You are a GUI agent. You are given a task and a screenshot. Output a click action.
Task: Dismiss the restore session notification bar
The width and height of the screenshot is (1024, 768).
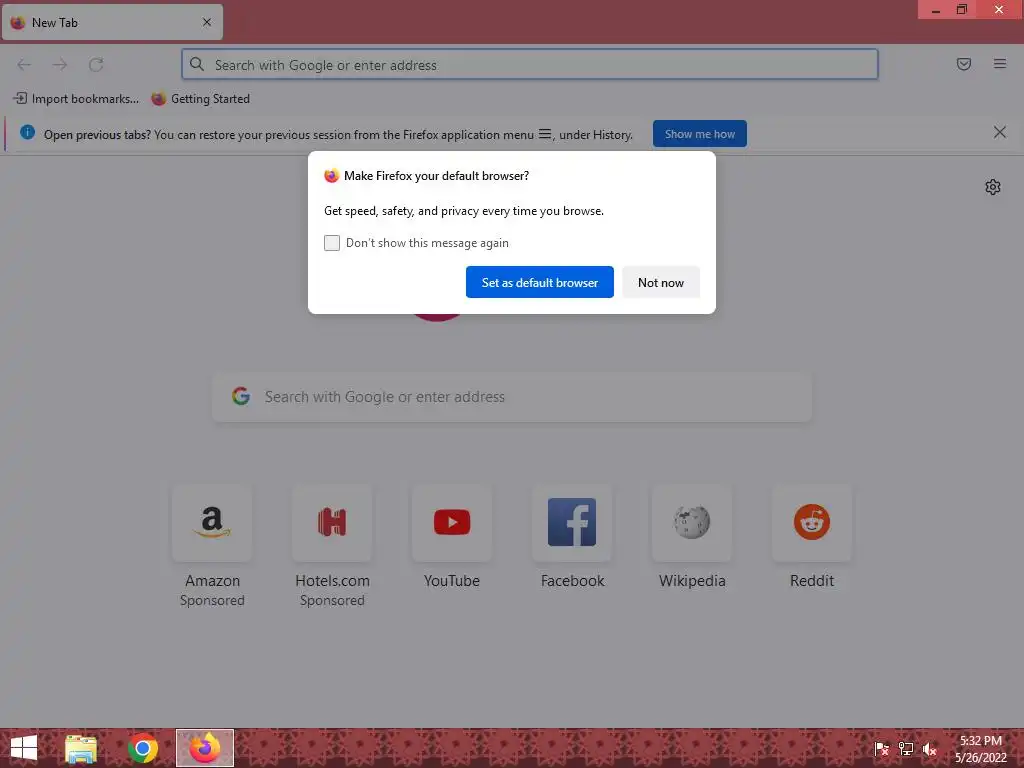(x=999, y=133)
